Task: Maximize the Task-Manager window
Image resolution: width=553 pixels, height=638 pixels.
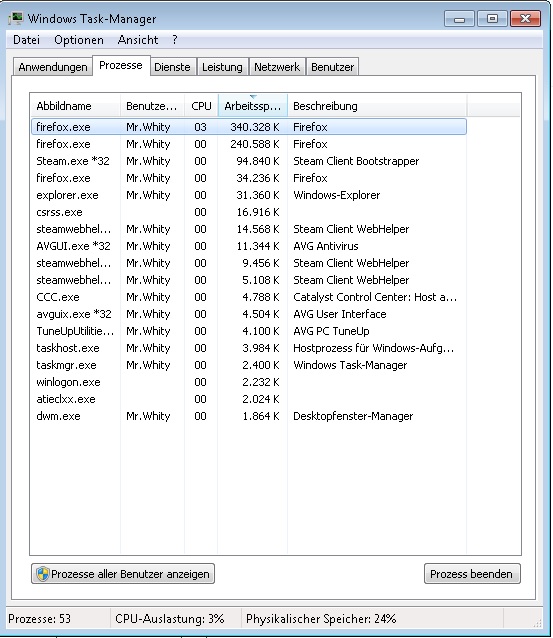Action: point(492,19)
